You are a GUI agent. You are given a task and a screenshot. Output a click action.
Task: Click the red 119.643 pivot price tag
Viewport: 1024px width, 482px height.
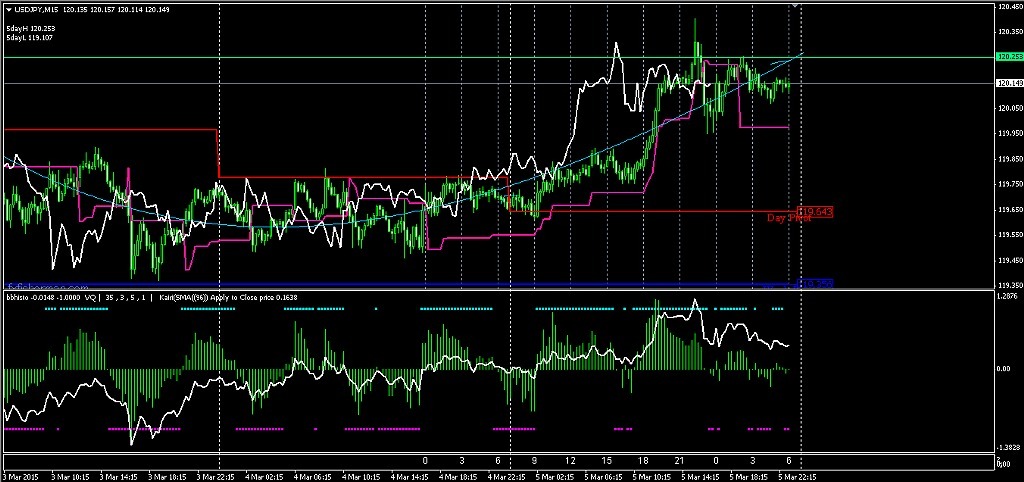click(x=815, y=212)
